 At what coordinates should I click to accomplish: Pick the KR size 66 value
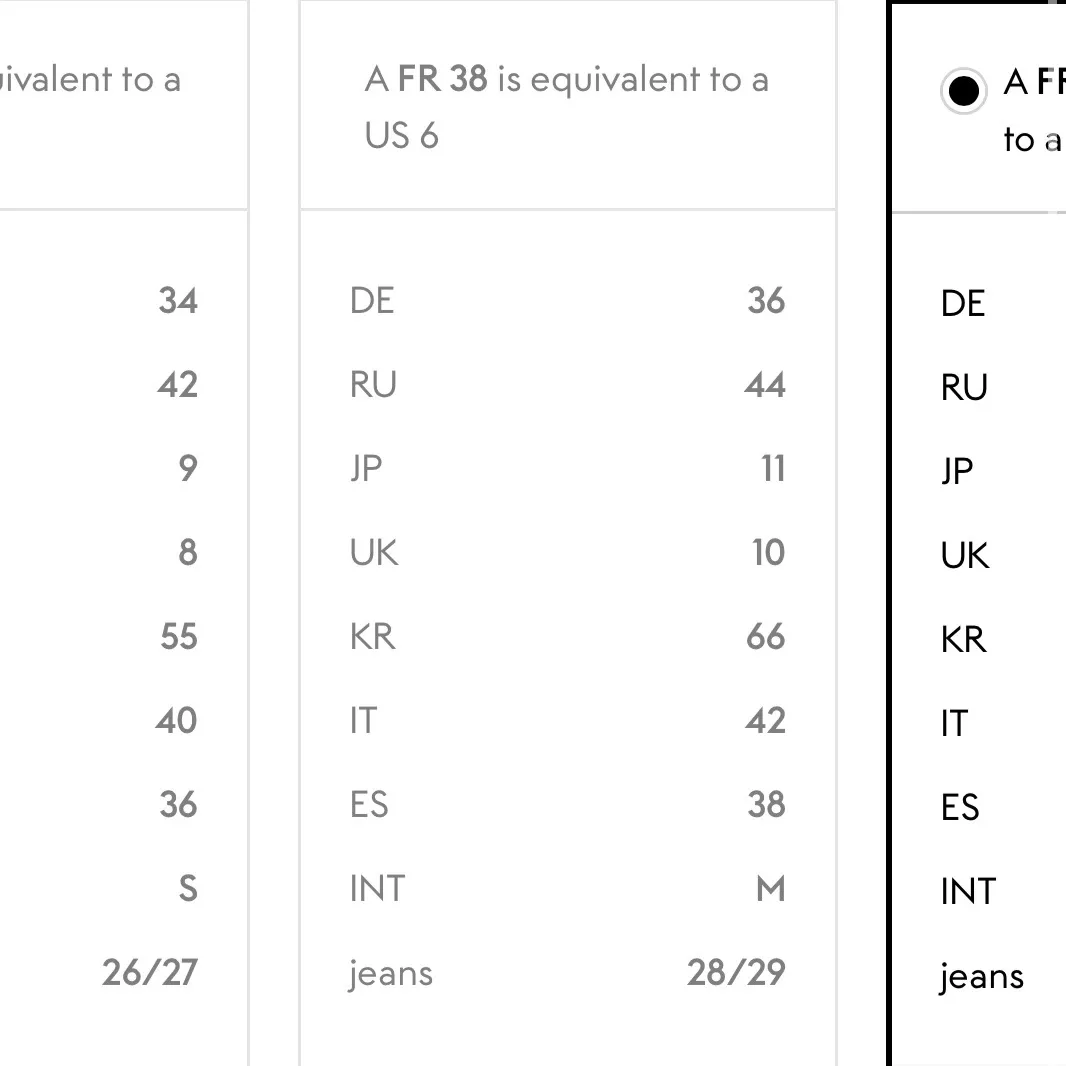(x=766, y=637)
